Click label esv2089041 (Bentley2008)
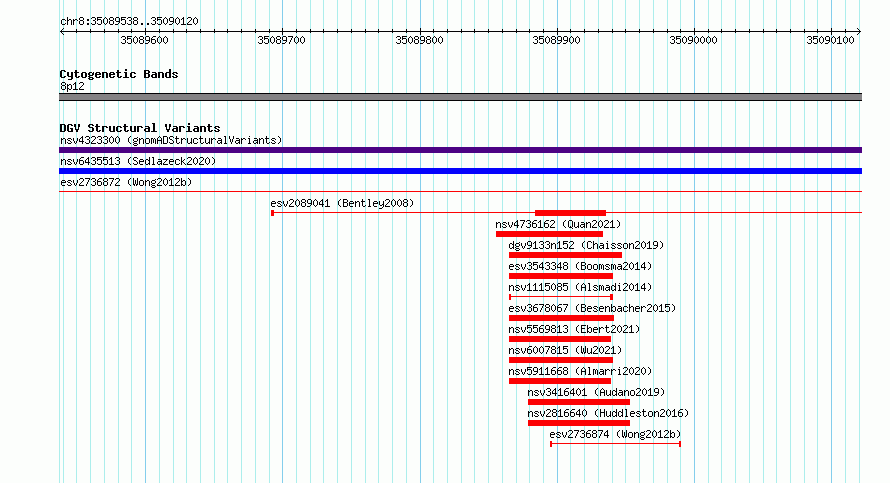Screen dimensions: 890x483 [x=342, y=203]
